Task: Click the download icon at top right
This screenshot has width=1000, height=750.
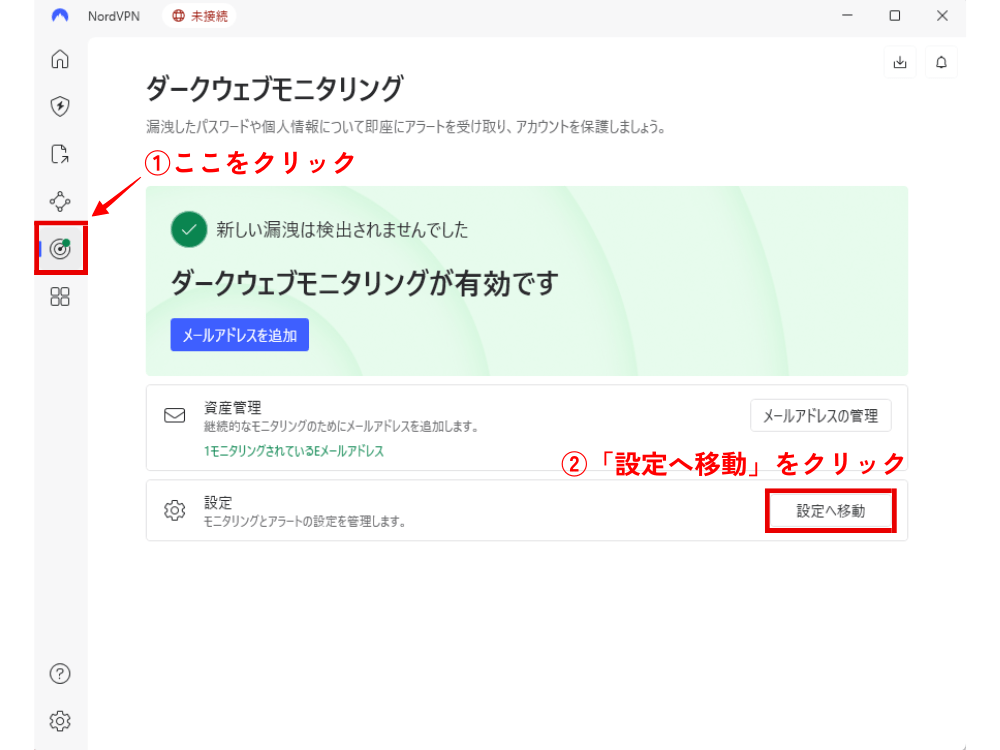Action: [900, 62]
